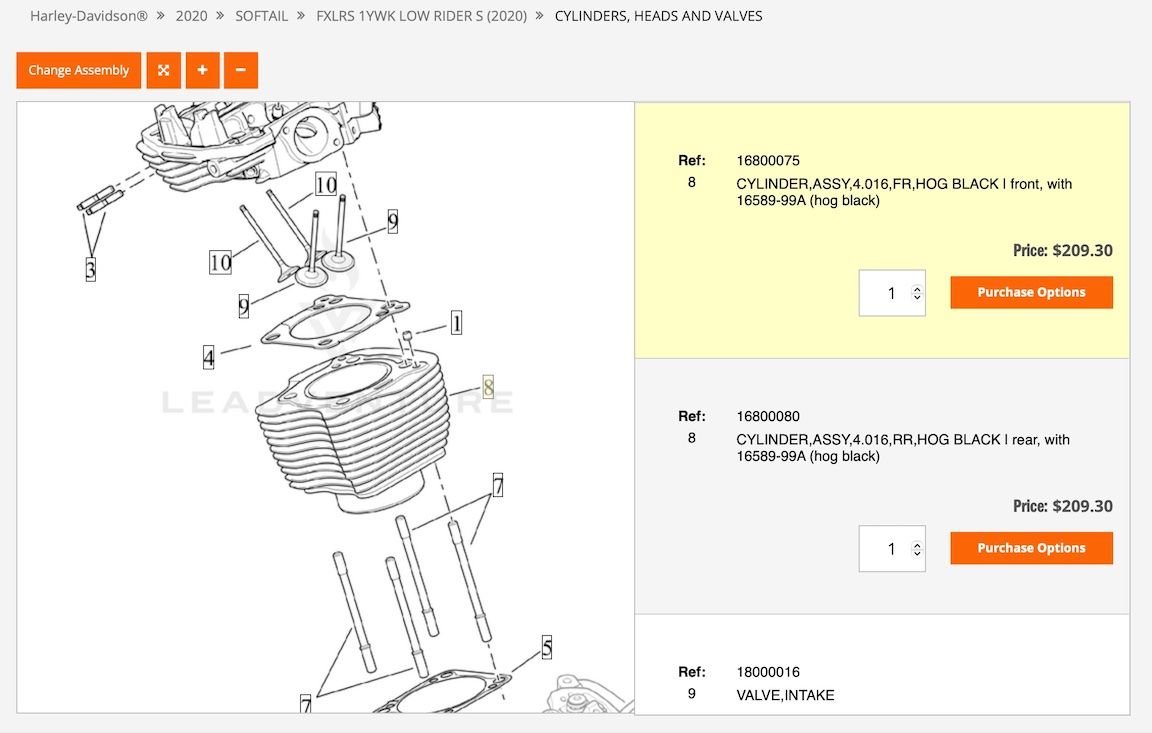This screenshot has width=1152, height=733.
Task: Zoom in the diagram with plus icon
Action: 202,71
